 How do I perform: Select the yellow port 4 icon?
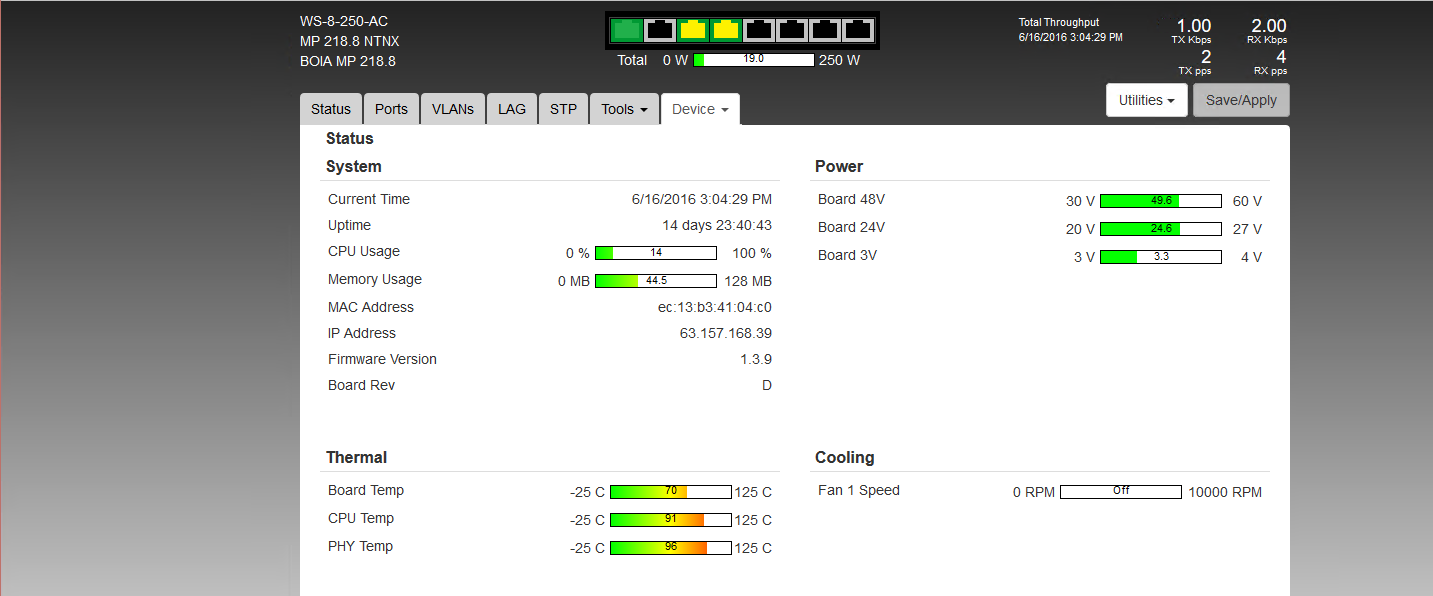[x=725, y=30]
